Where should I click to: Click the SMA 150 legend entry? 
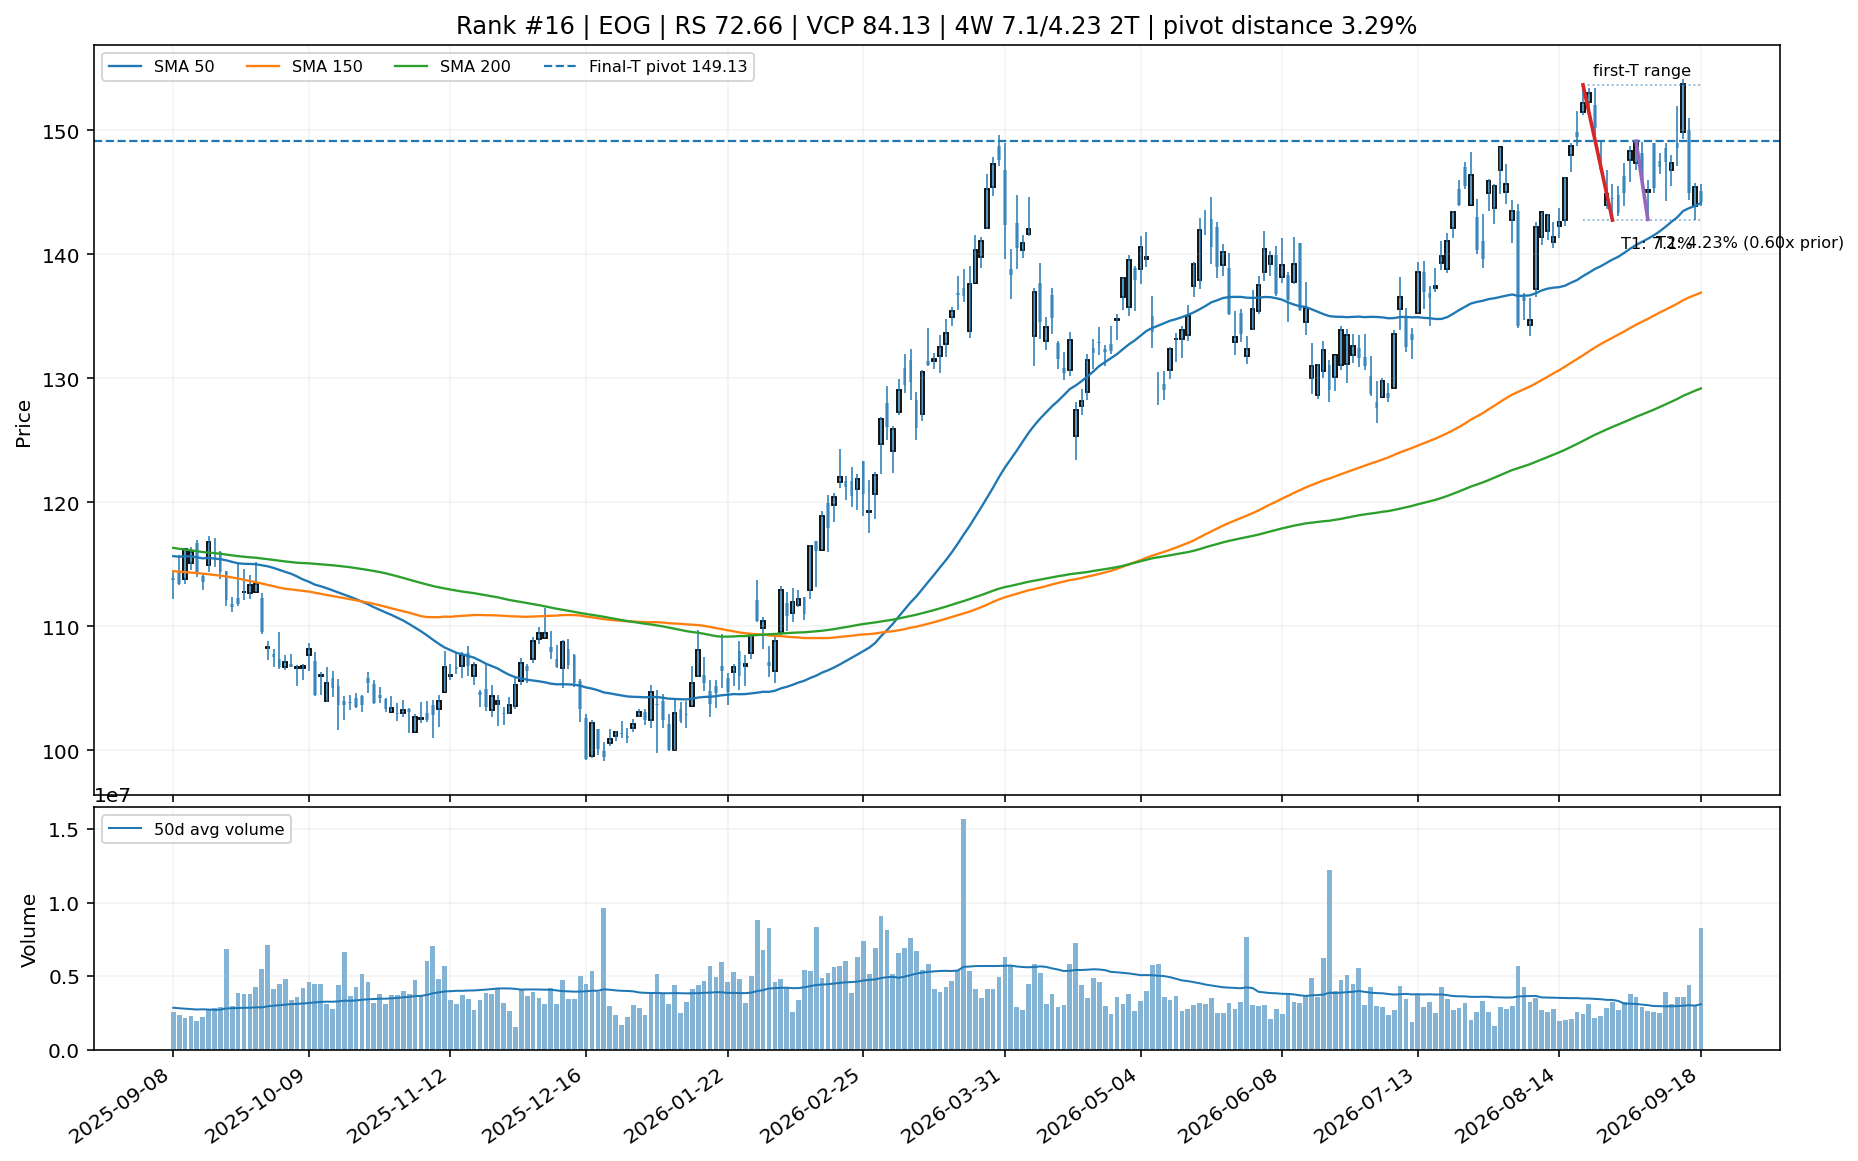pyautogui.click(x=304, y=67)
